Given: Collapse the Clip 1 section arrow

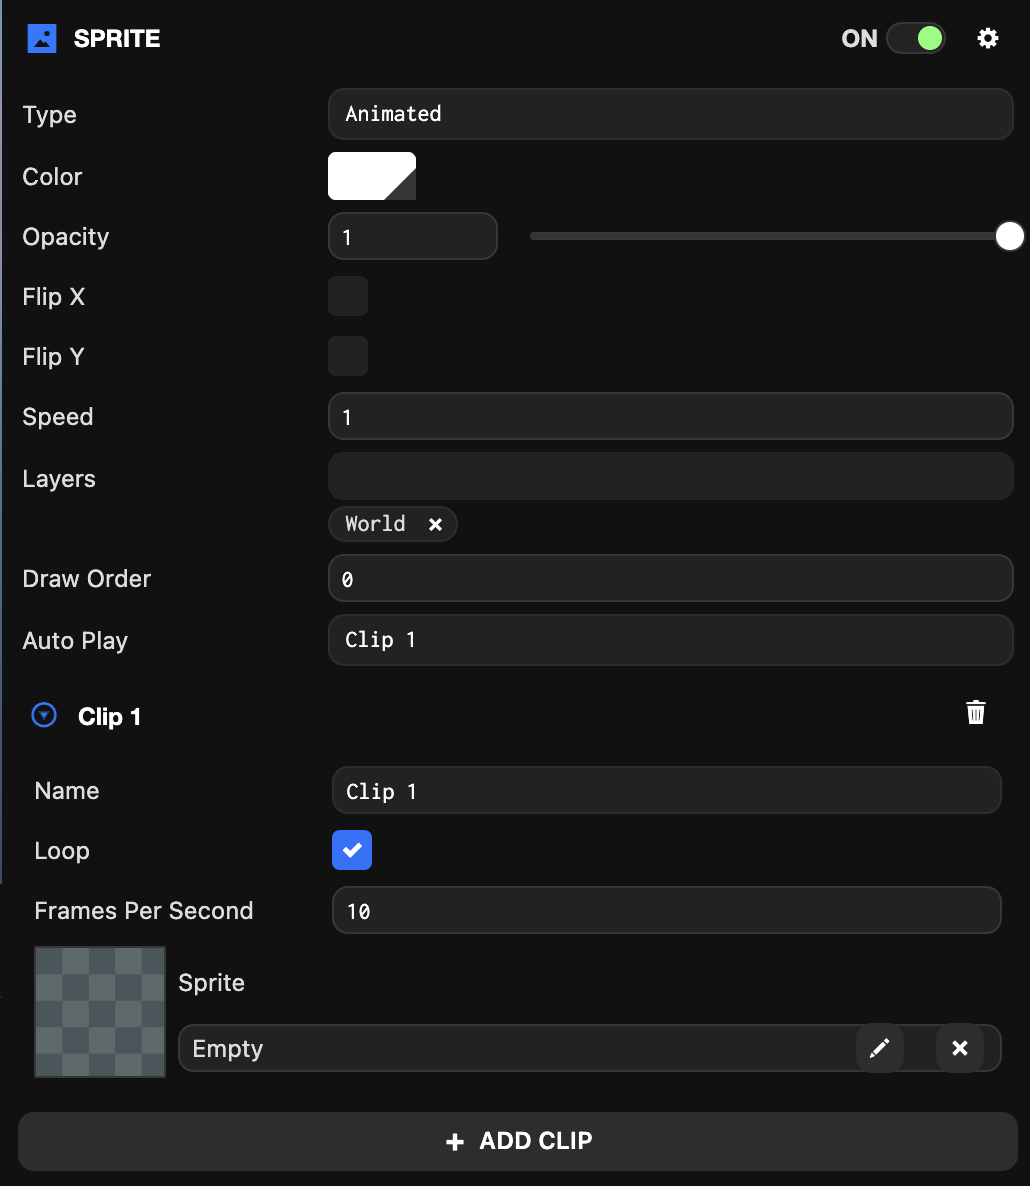Looking at the screenshot, I should pyautogui.click(x=44, y=716).
